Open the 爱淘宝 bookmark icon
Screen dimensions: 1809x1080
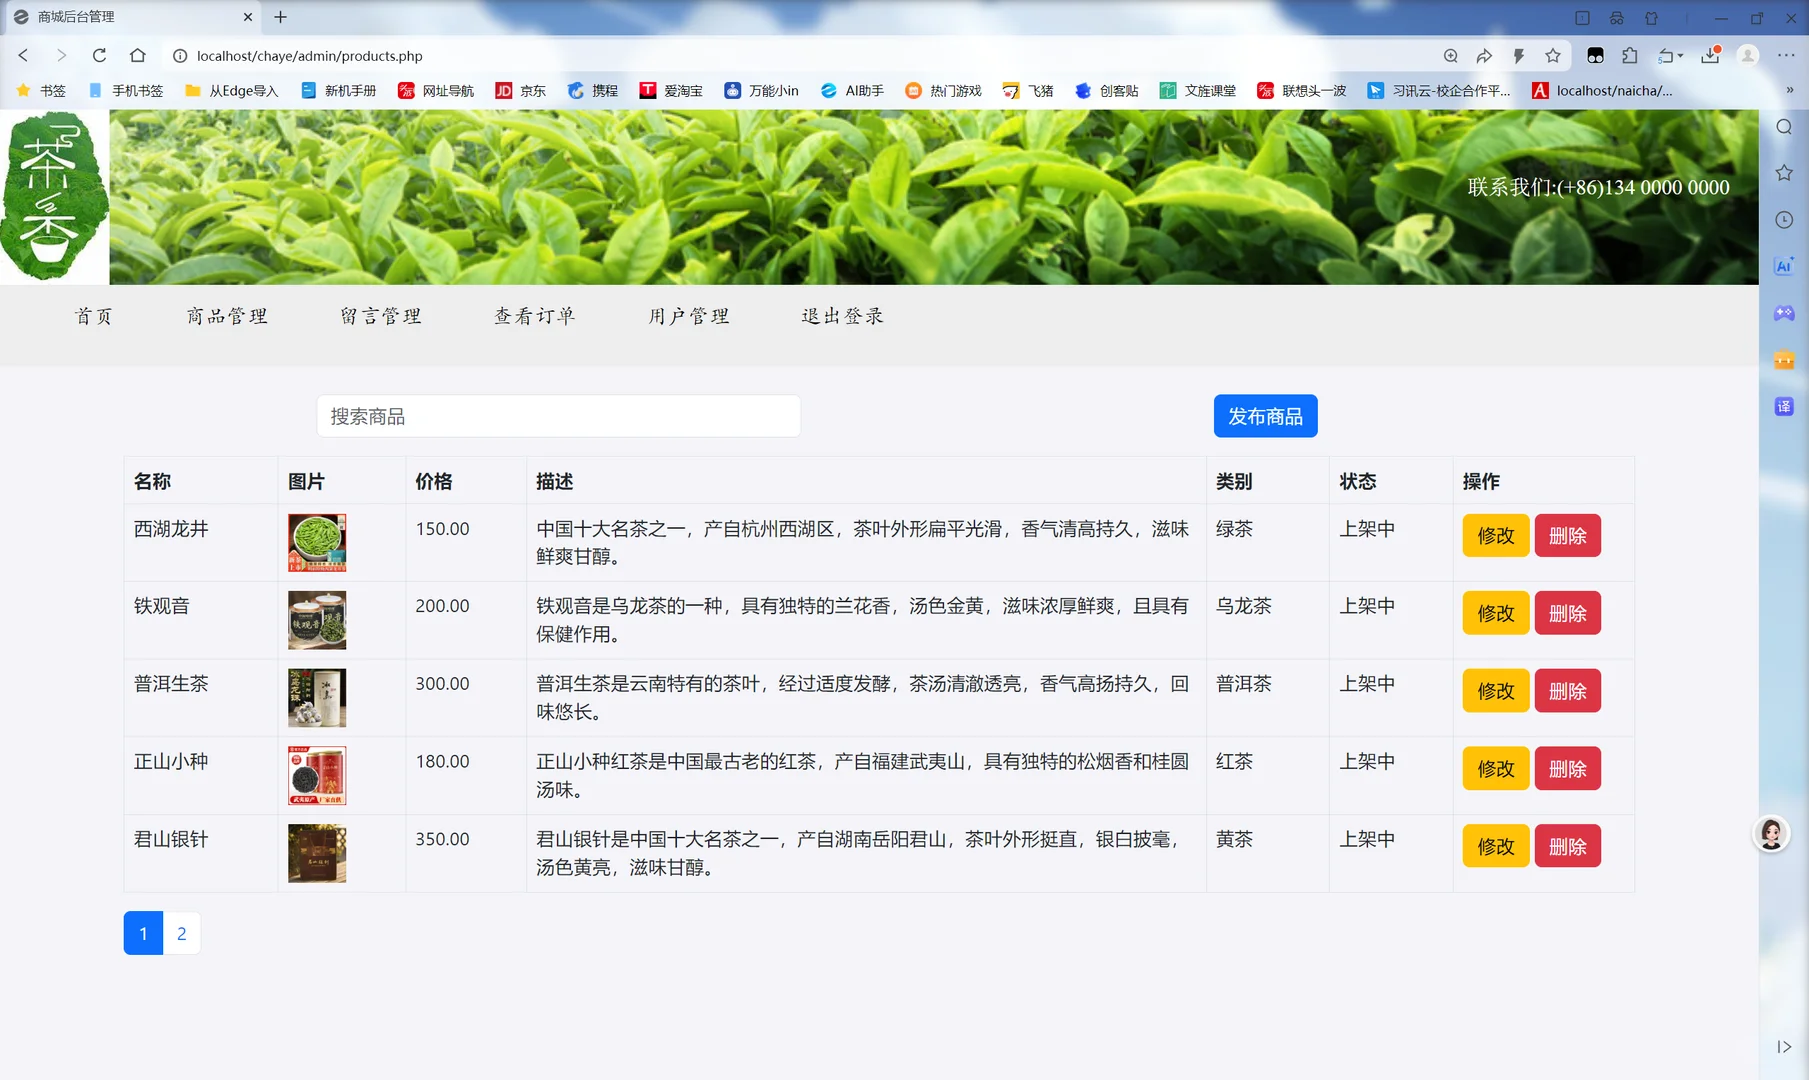click(x=649, y=90)
